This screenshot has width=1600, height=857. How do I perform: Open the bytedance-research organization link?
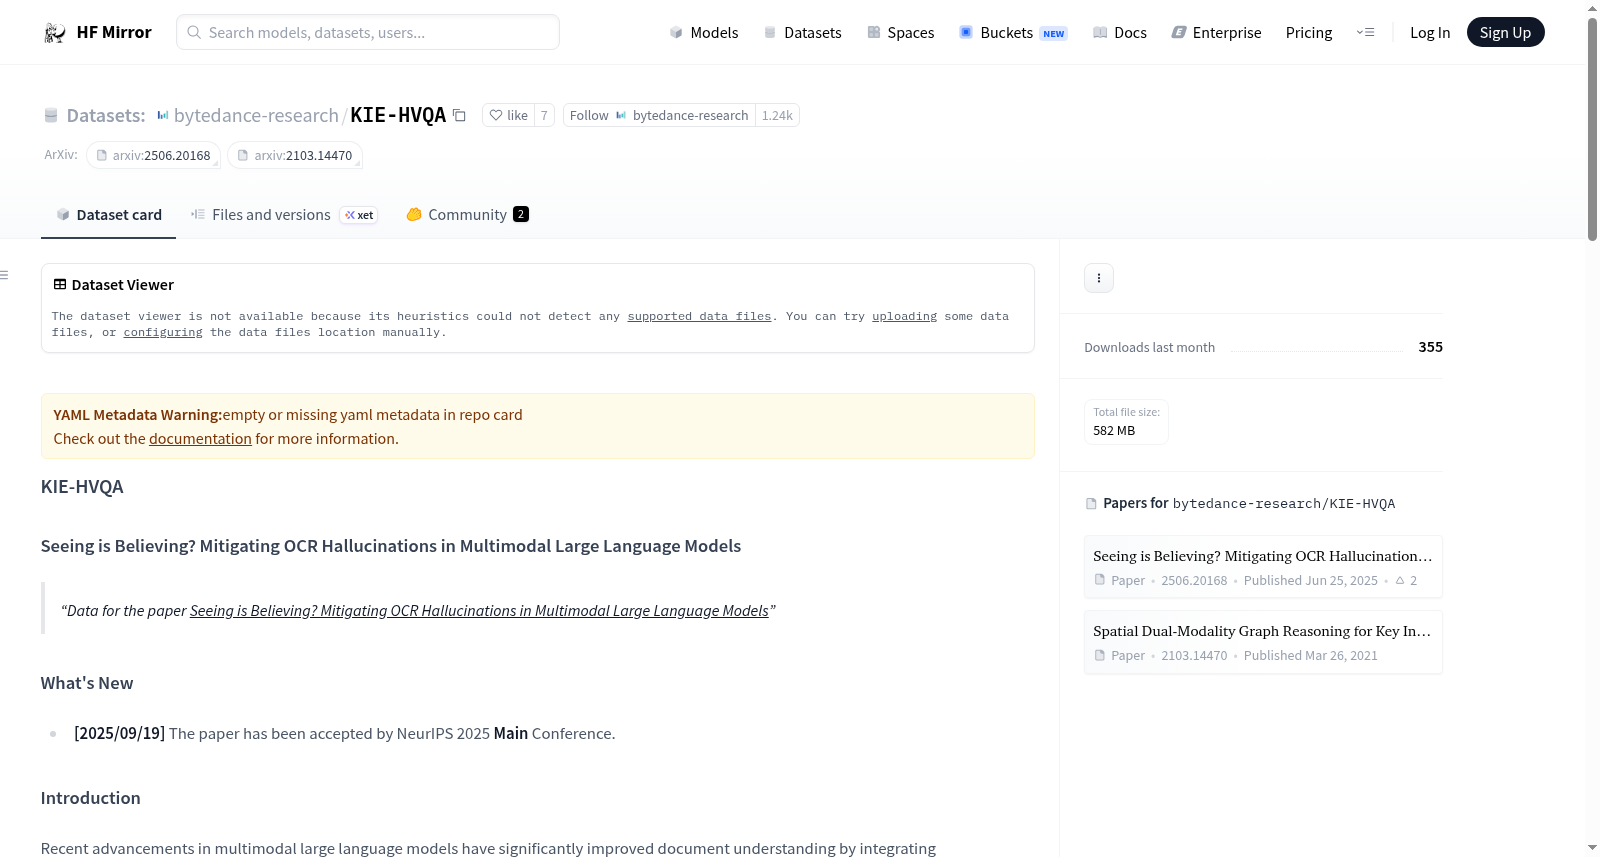click(256, 115)
